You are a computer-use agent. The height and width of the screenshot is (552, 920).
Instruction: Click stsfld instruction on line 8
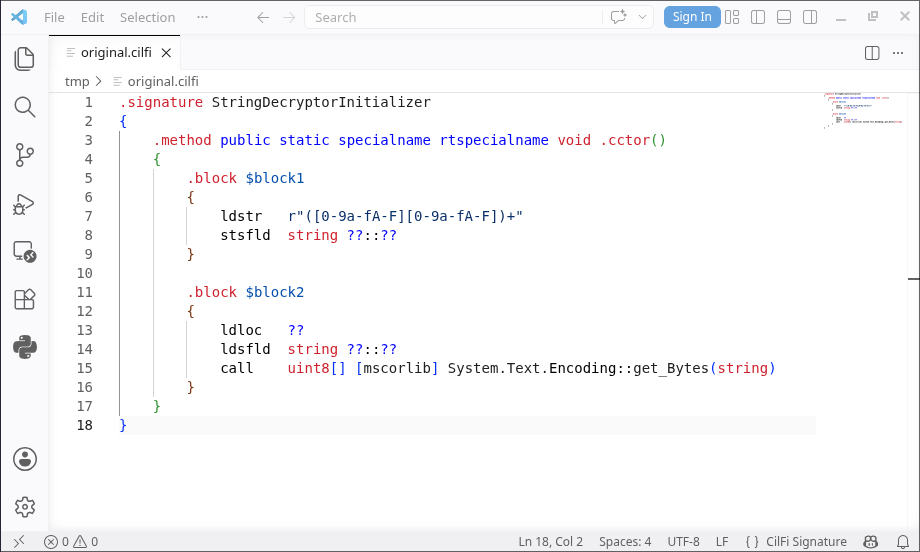(x=245, y=235)
